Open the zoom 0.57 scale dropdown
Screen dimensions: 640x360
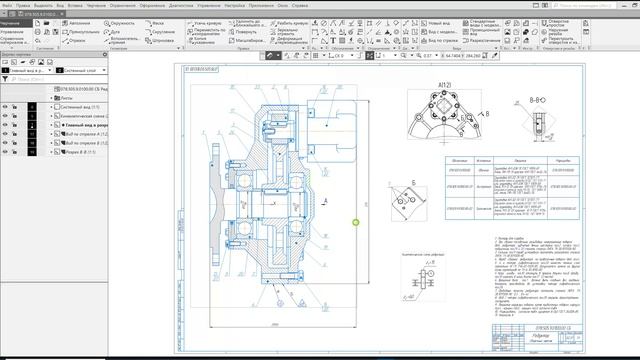(436, 56)
